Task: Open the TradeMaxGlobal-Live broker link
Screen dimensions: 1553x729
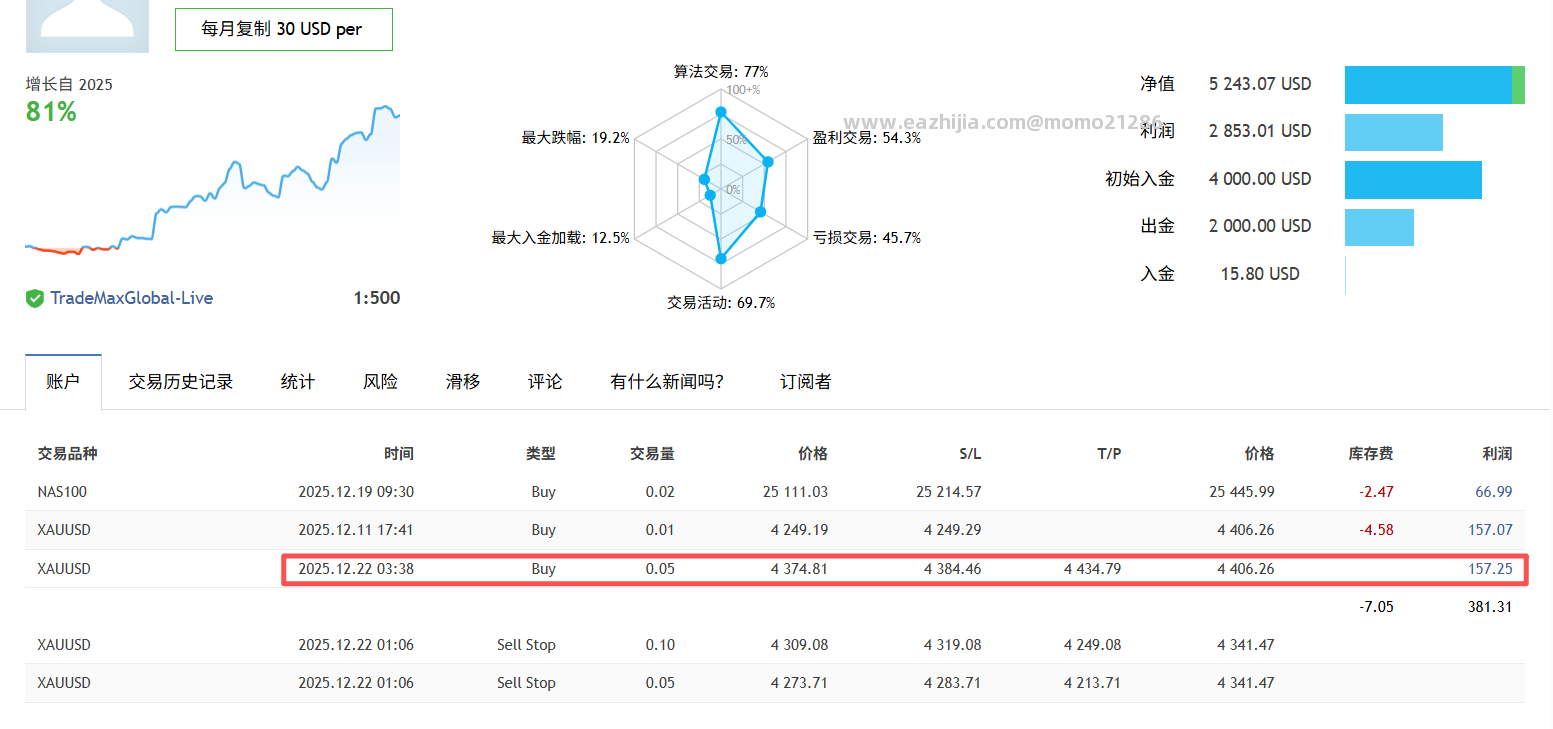Action: pos(131,298)
